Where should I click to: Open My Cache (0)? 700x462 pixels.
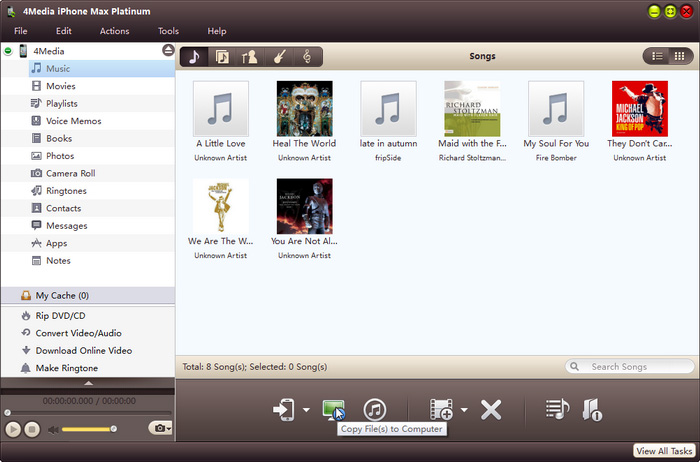88,296
